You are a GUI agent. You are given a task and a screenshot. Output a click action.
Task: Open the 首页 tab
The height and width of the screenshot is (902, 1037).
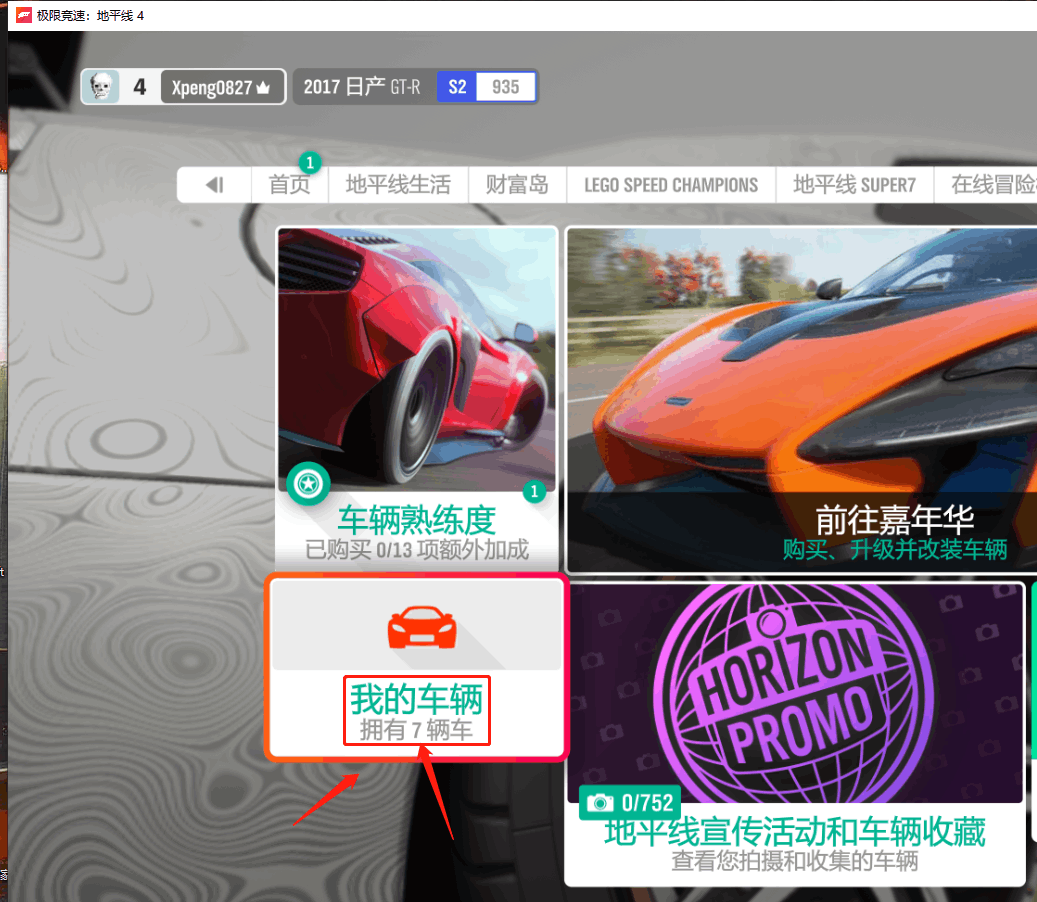coord(290,184)
